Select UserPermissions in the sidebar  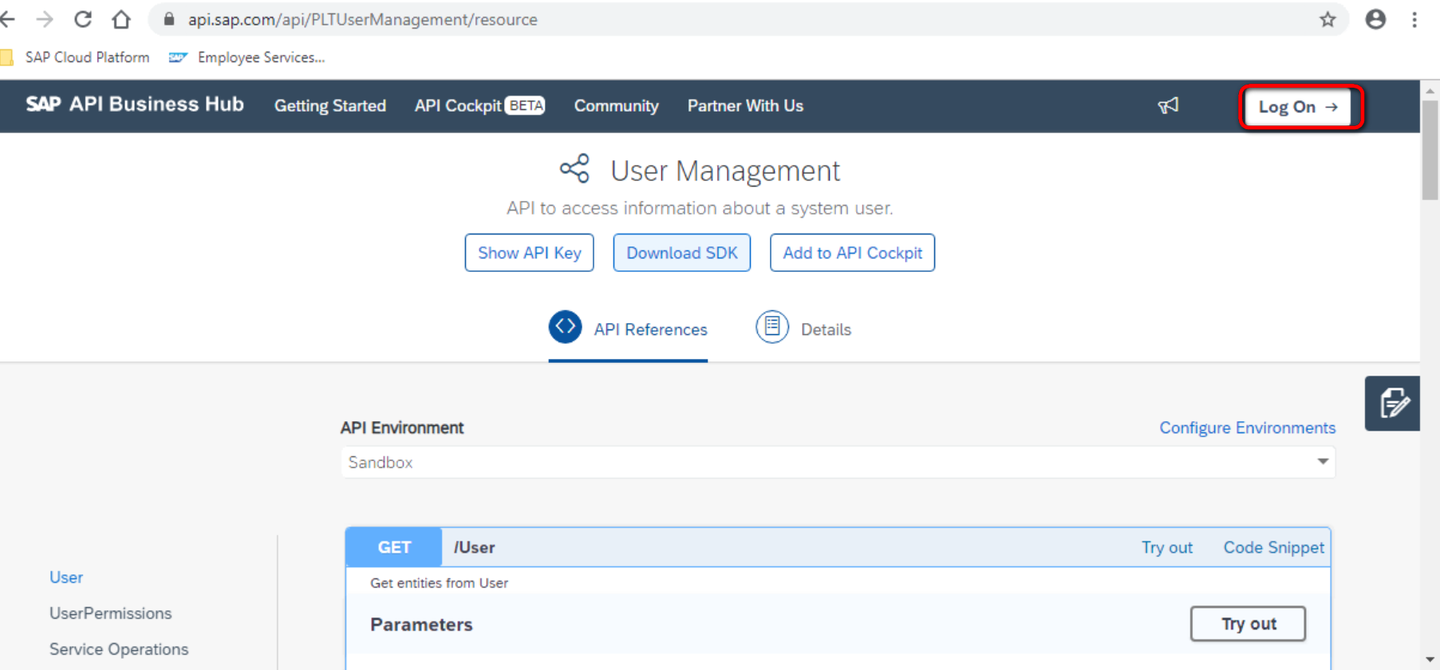[x=110, y=613]
